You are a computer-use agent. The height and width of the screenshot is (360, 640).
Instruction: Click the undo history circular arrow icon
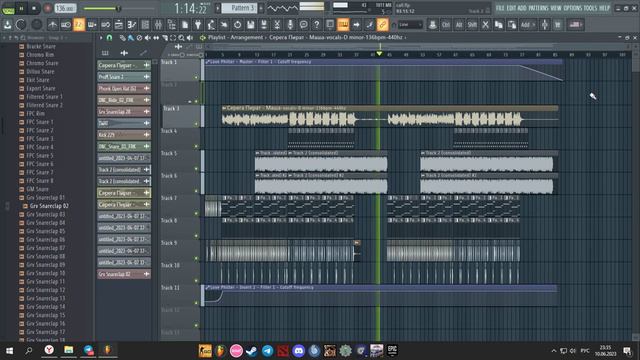click(237, 24)
